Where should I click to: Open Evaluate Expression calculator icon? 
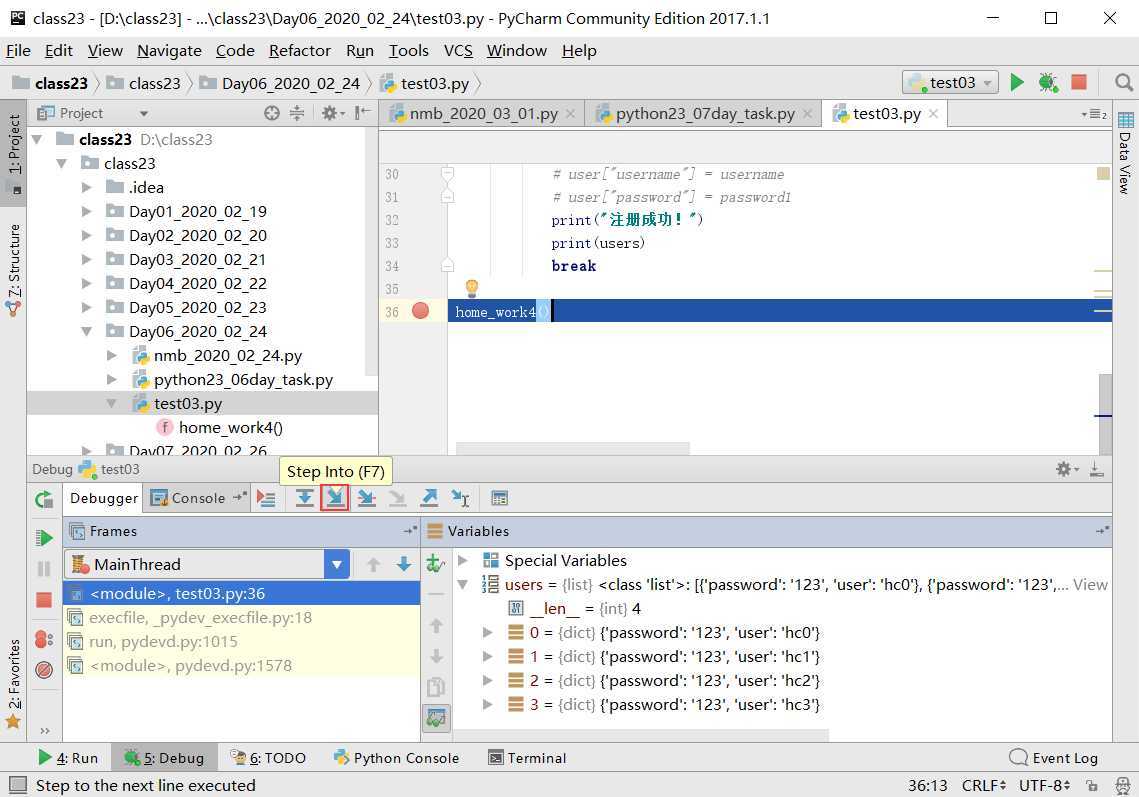[x=499, y=498]
